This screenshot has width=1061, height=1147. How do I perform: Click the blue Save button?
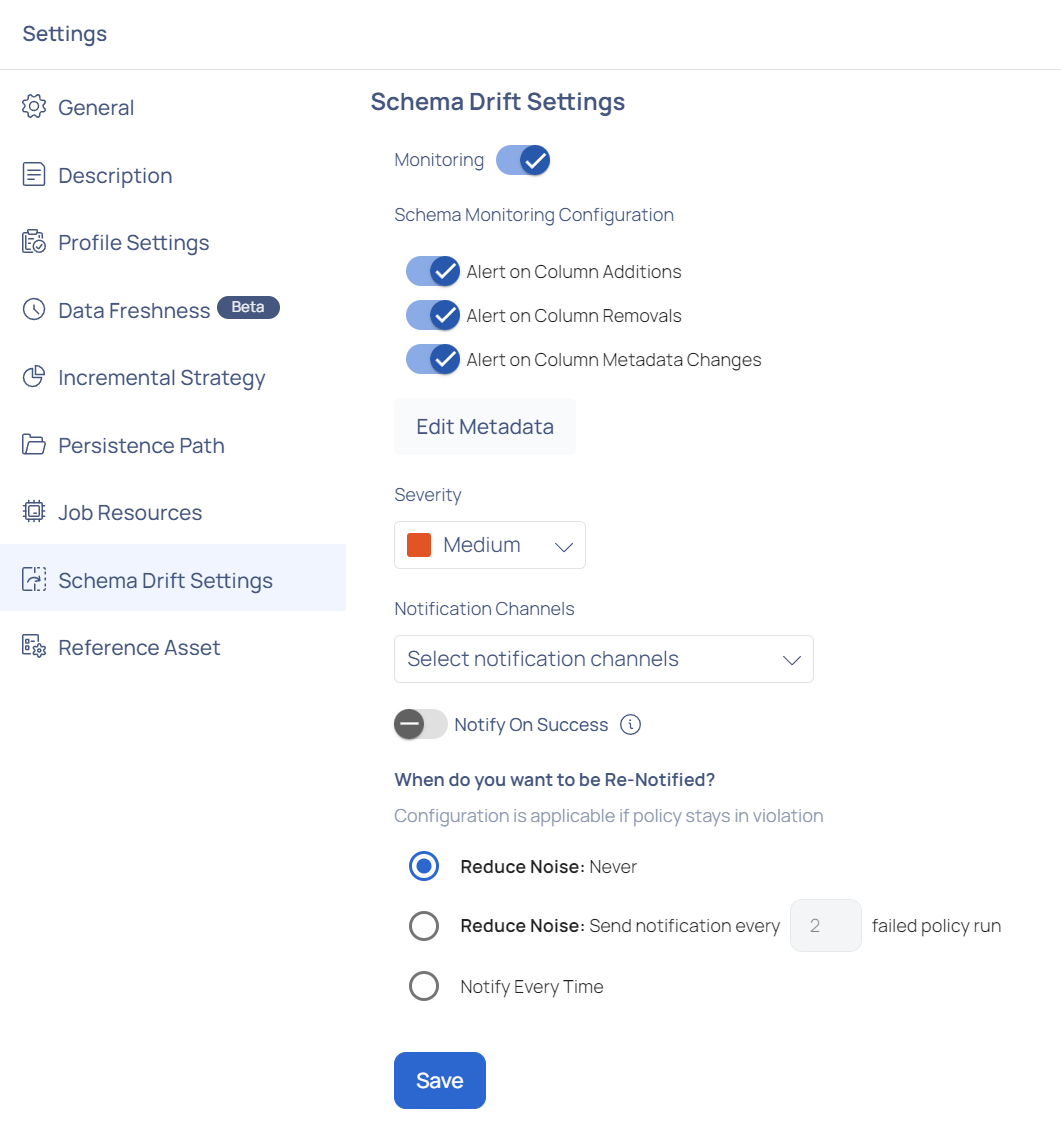pos(440,1080)
